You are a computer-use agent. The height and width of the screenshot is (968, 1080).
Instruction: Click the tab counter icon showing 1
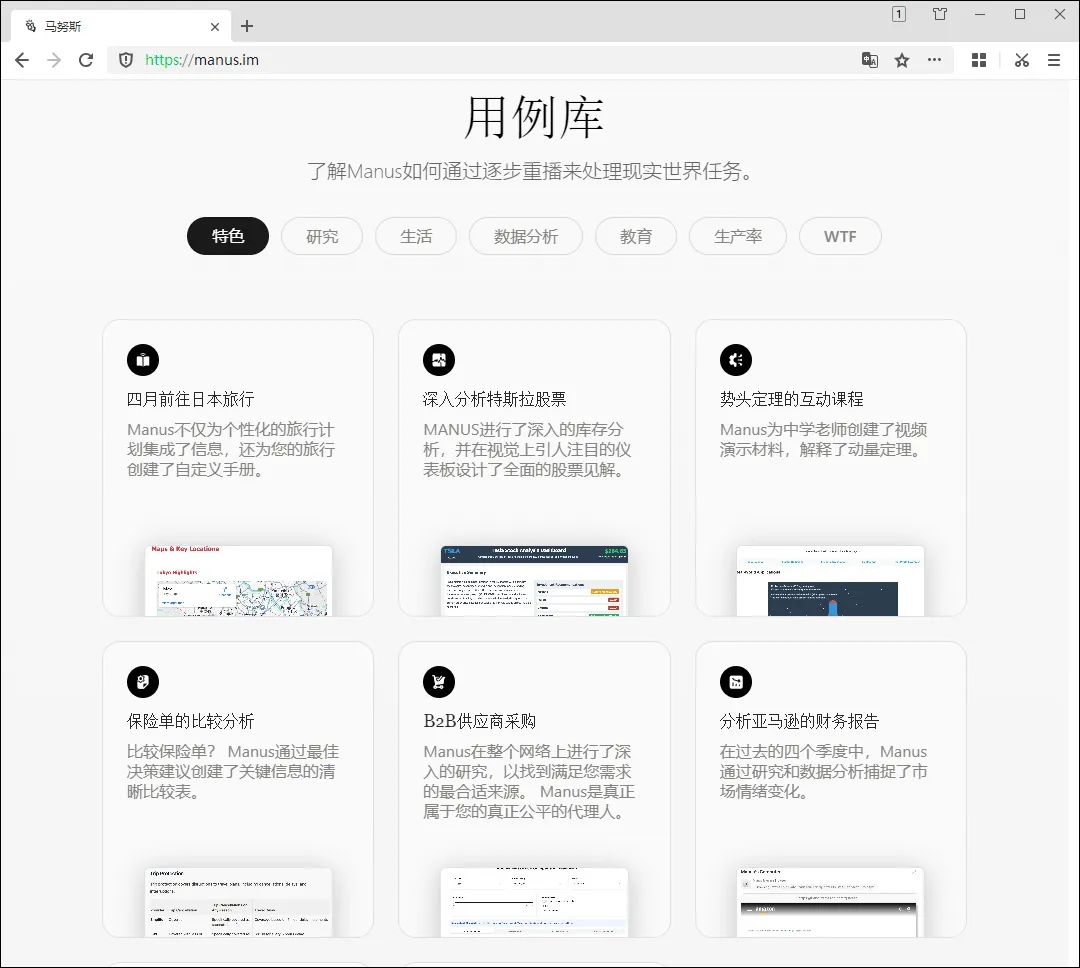click(x=899, y=14)
